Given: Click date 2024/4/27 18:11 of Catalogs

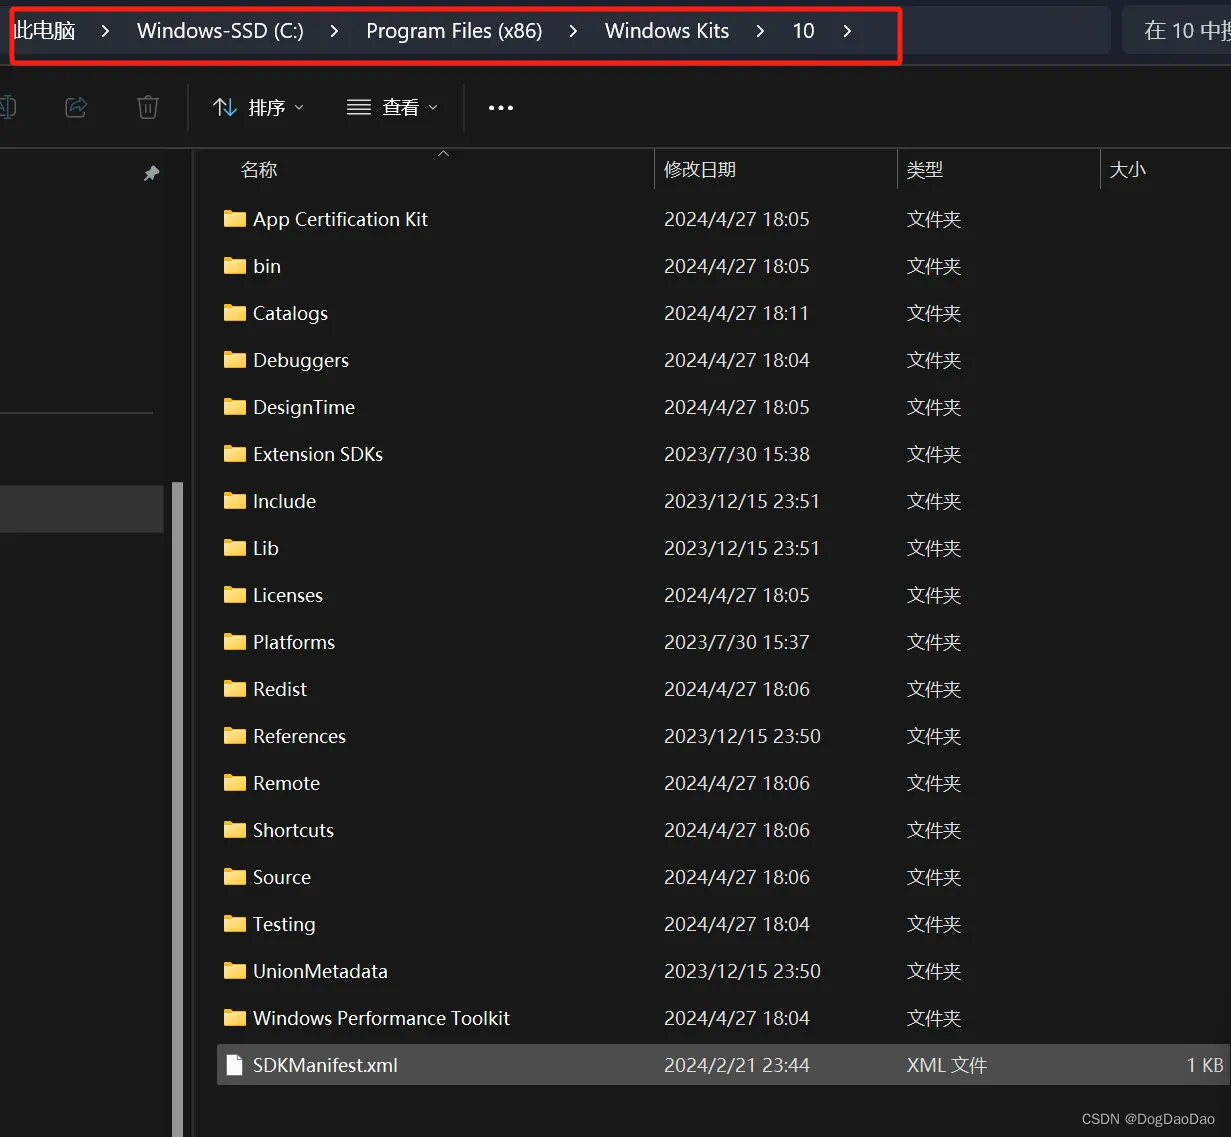Looking at the screenshot, I should pyautogui.click(x=736, y=313).
